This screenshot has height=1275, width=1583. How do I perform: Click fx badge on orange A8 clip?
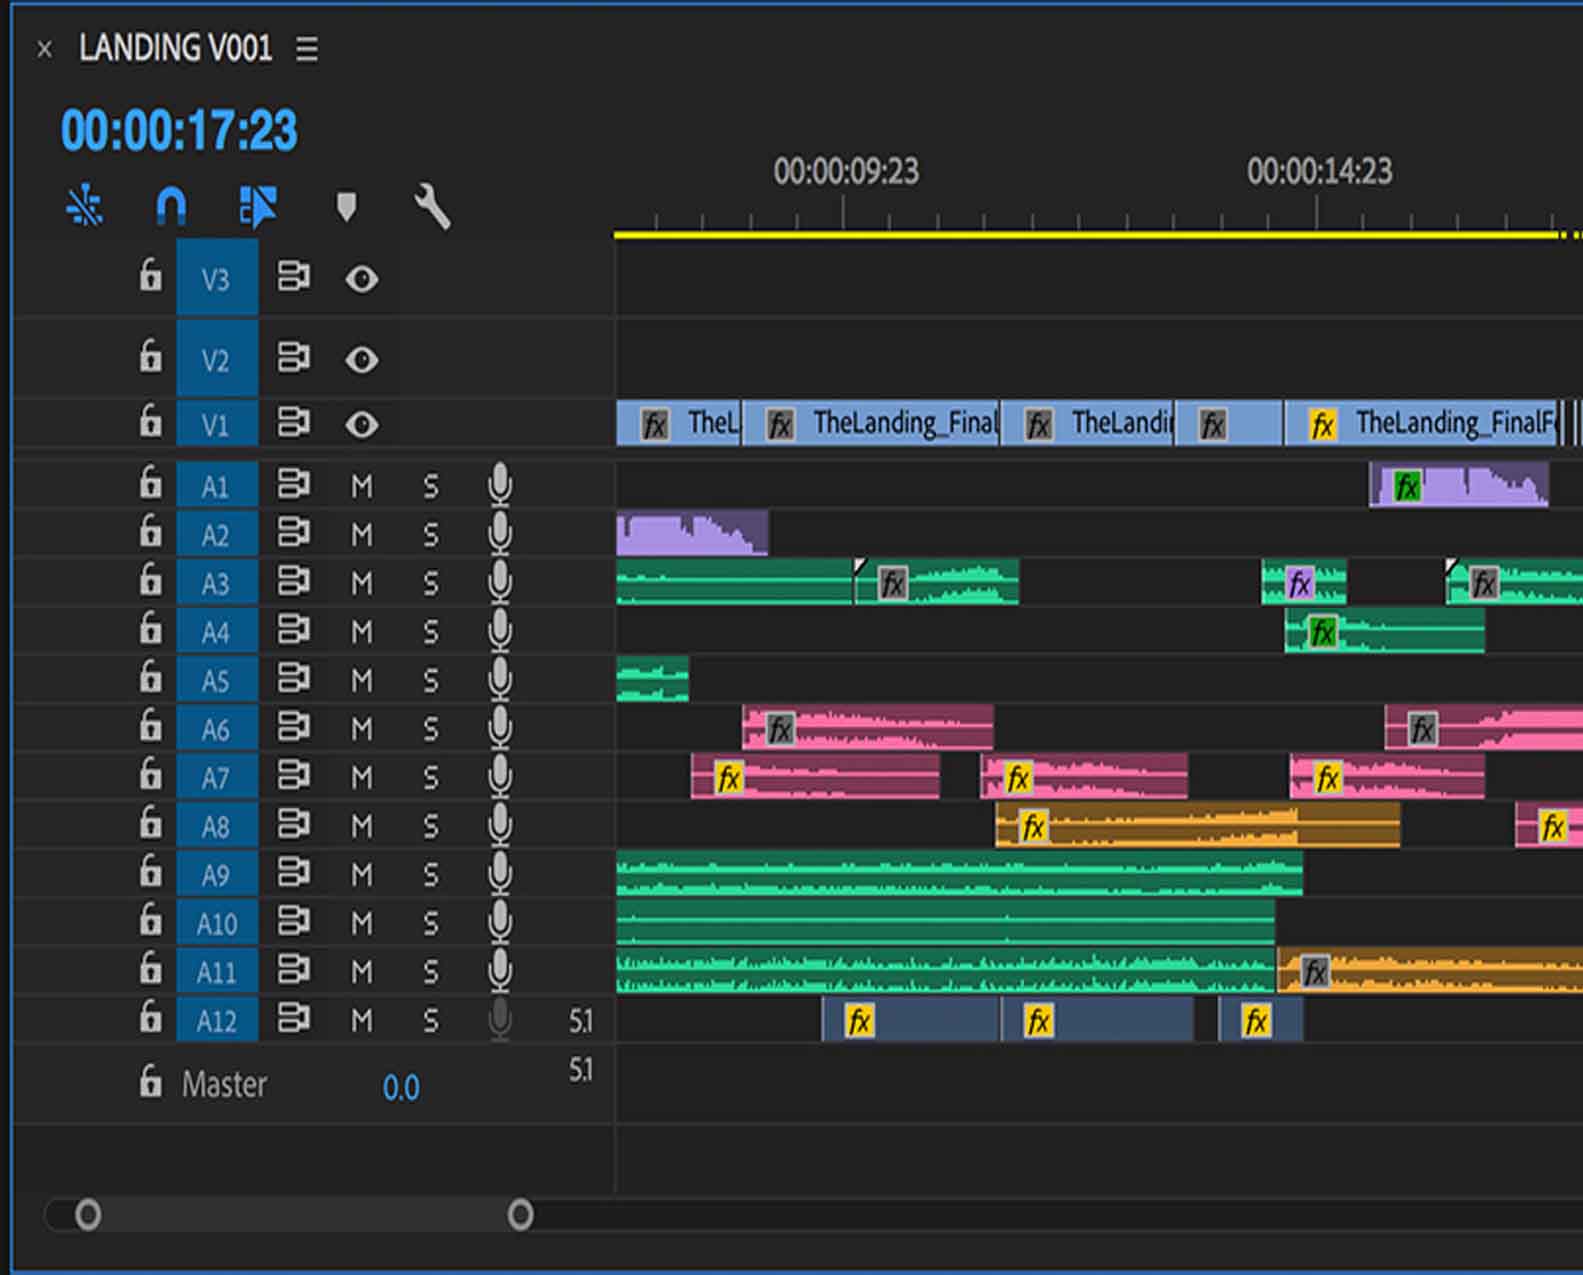click(x=1033, y=826)
